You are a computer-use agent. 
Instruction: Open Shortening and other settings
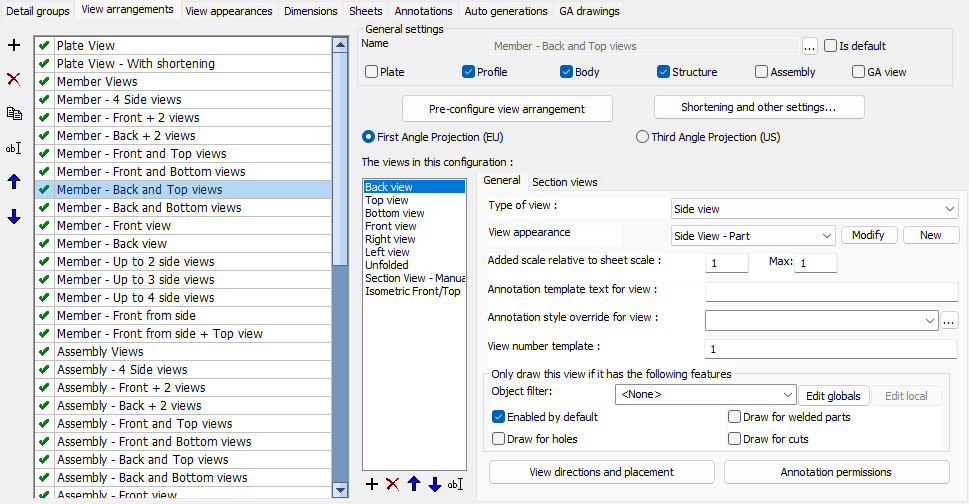coord(758,107)
